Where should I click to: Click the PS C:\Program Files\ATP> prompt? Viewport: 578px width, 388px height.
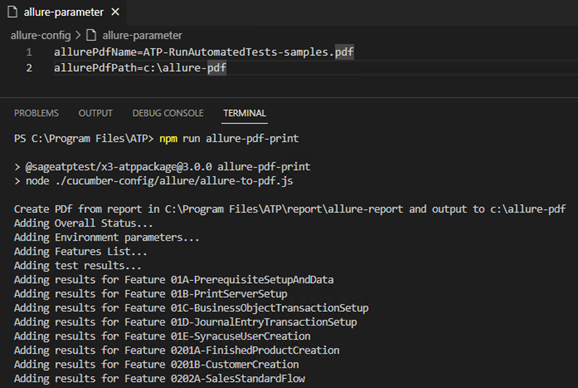[83, 139]
